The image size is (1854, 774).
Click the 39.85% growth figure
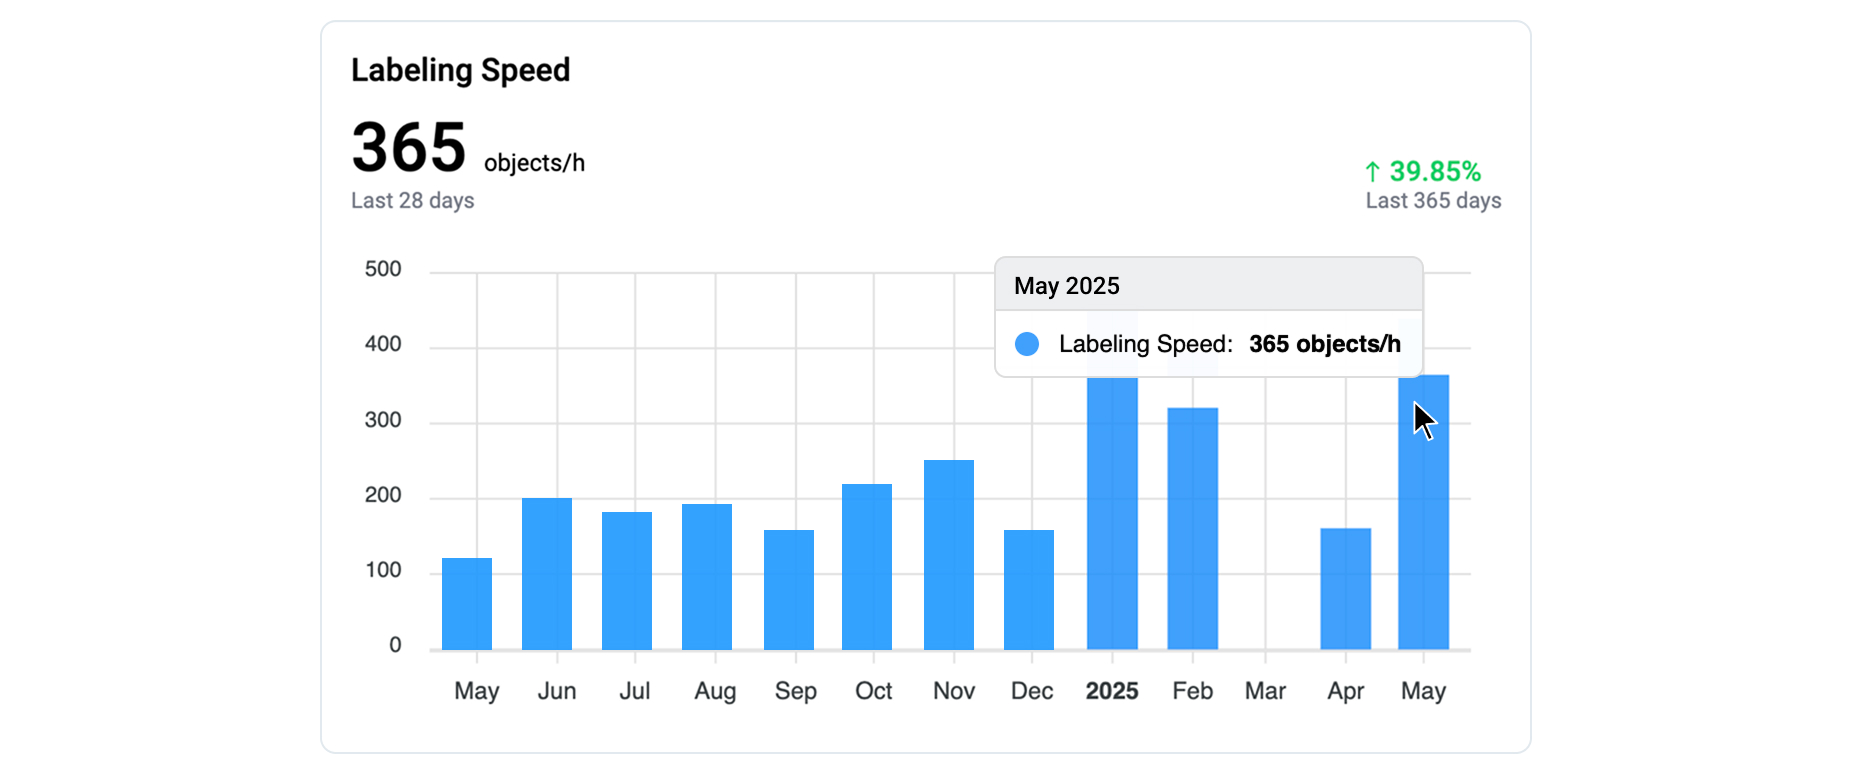(x=1435, y=172)
